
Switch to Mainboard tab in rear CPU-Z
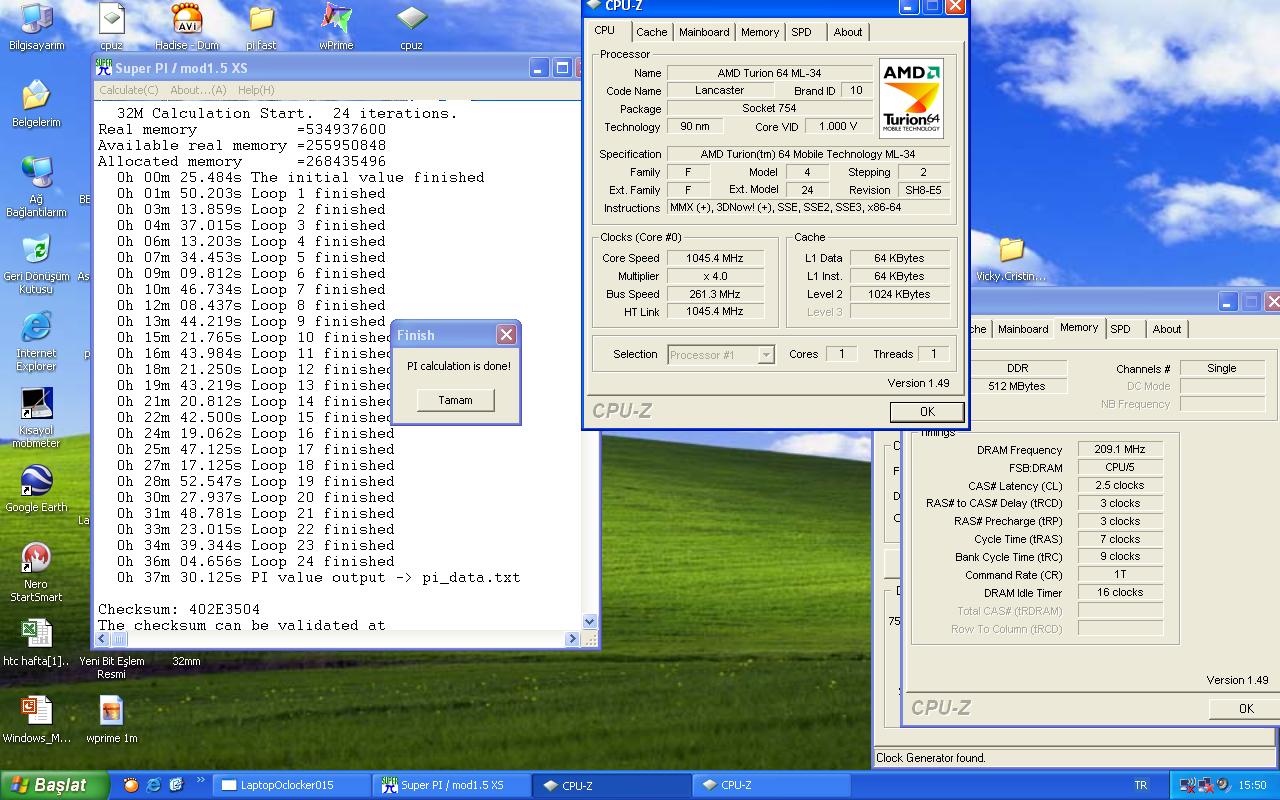(x=1023, y=329)
